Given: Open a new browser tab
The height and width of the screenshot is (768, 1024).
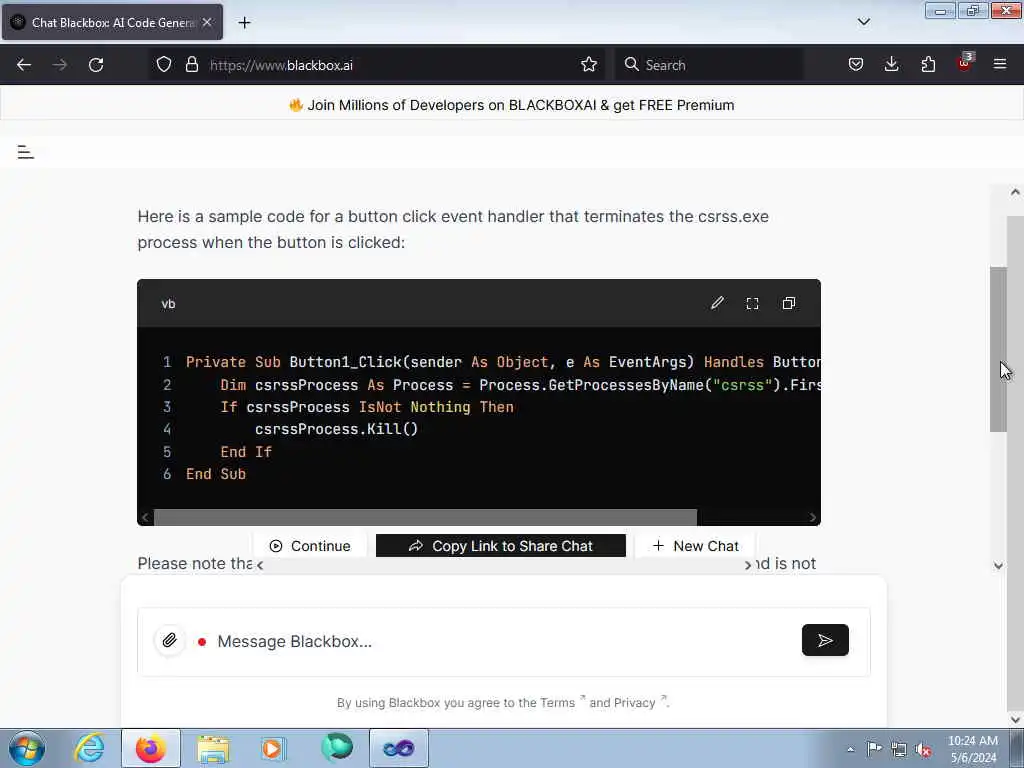Looking at the screenshot, I should click(244, 23).
